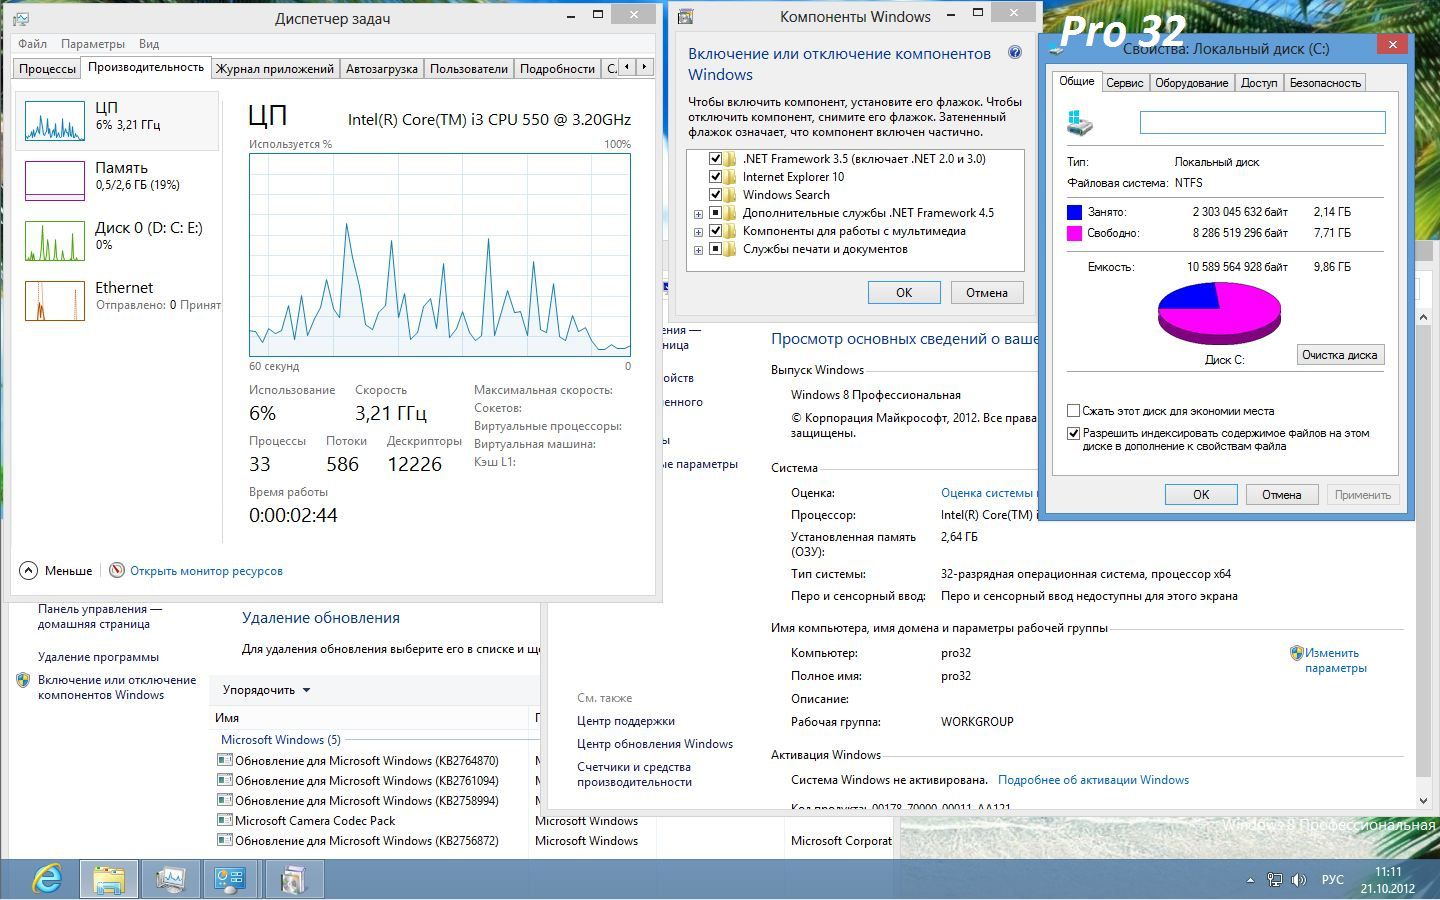This screenshot has width=1440, height=900.
Task: Click the folder icon of Internet Explorer 10
Action: click(x=731, y=177)
